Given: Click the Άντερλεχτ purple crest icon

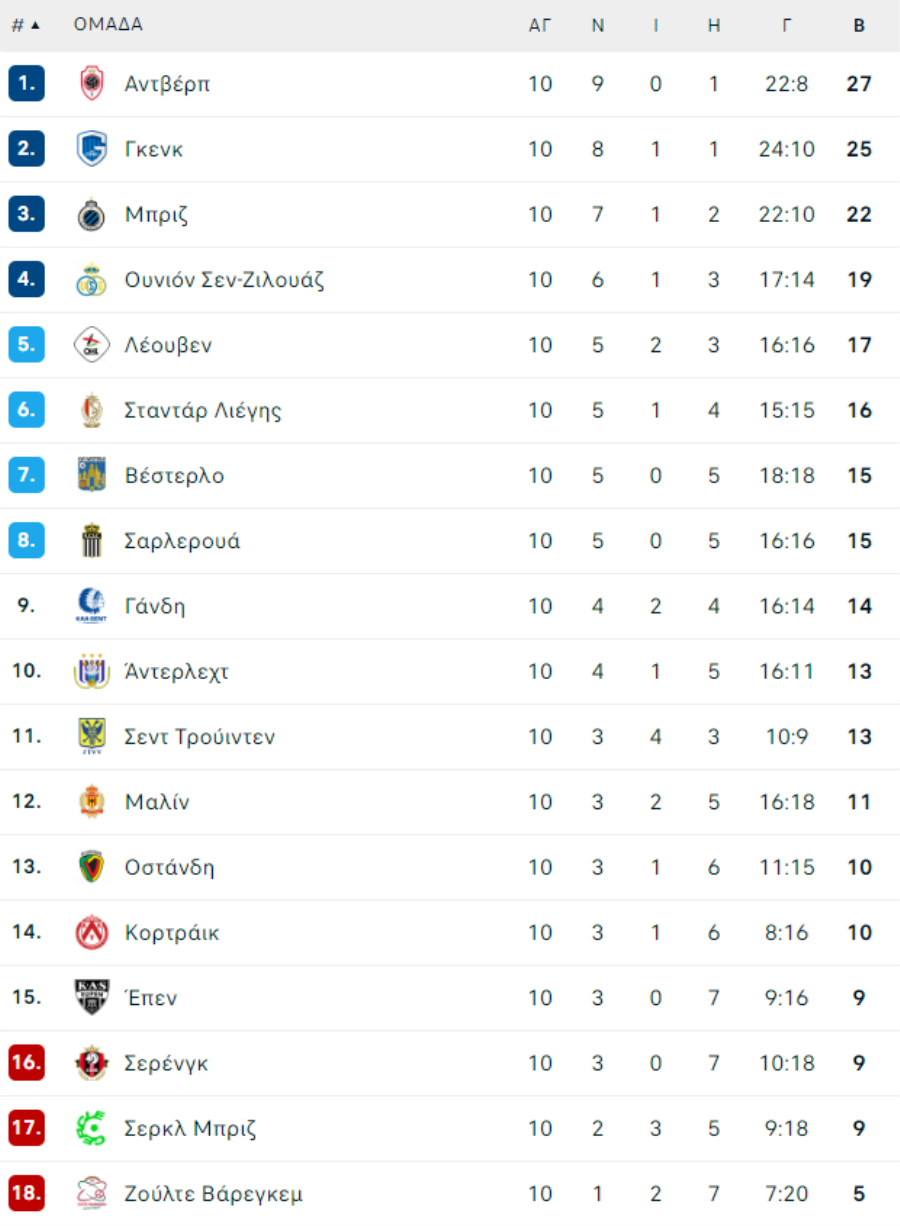Looking at the screenshot, I should click(x=92, y=671).
